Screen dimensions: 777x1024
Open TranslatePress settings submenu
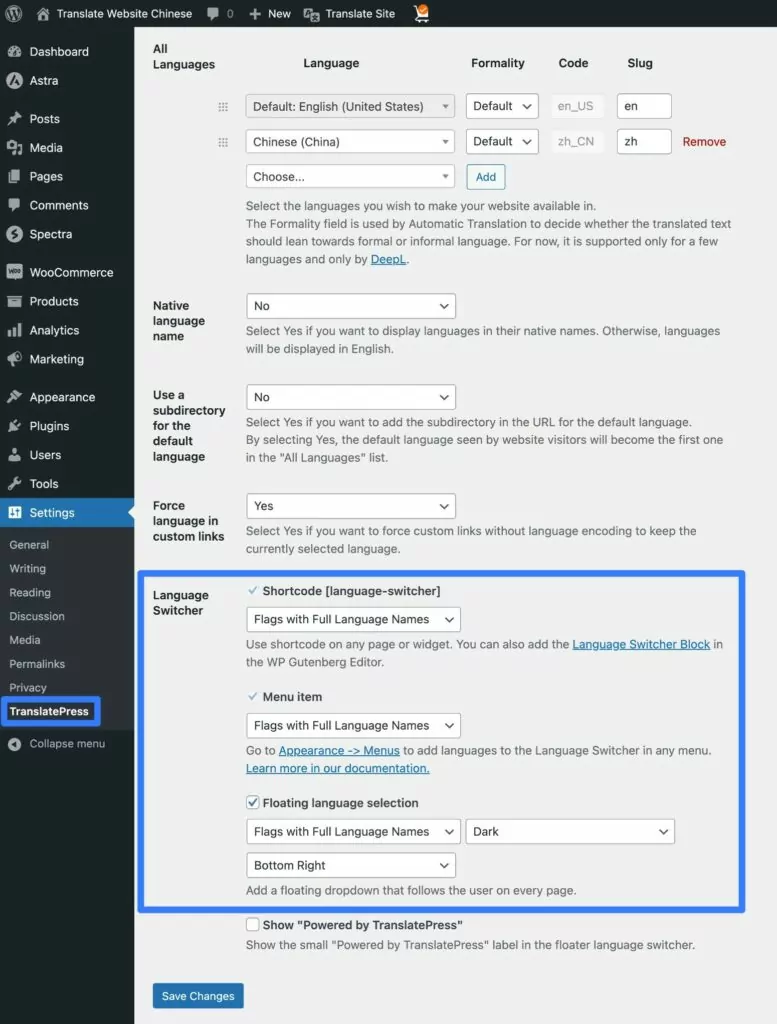pyautogui.click(x=49, y=711)
